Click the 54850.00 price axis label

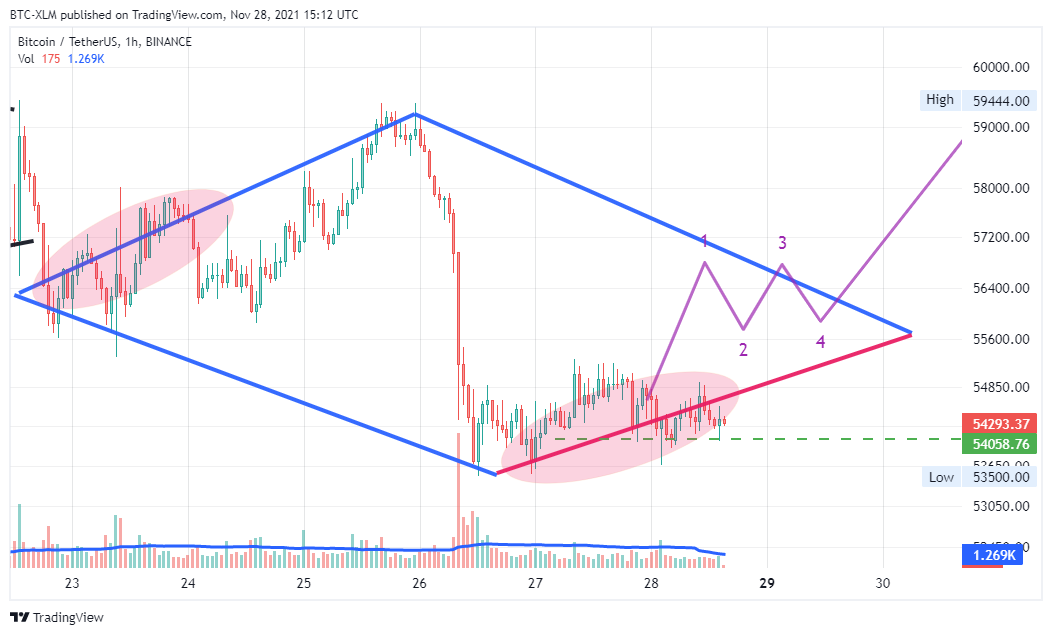[1001, 387]
